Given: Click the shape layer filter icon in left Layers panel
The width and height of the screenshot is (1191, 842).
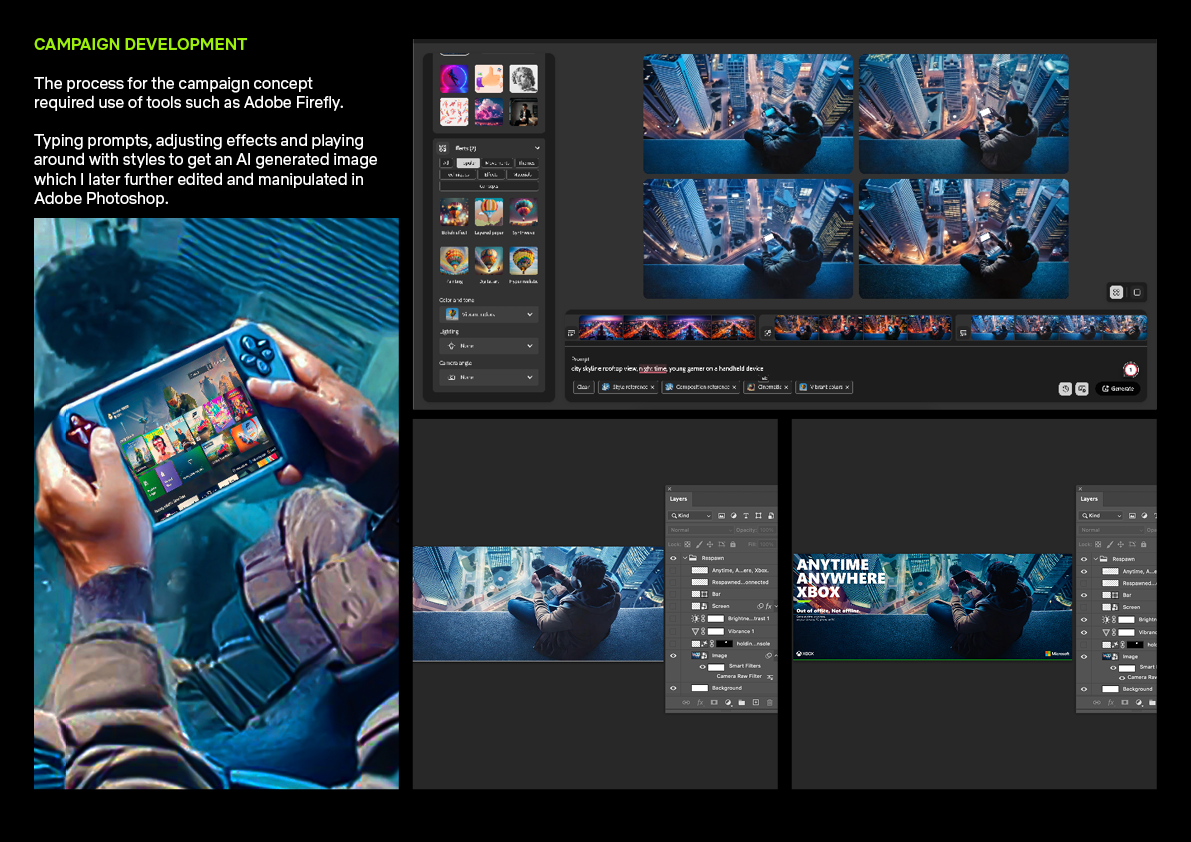Looking at the screenshot, I should coord(758,516).
